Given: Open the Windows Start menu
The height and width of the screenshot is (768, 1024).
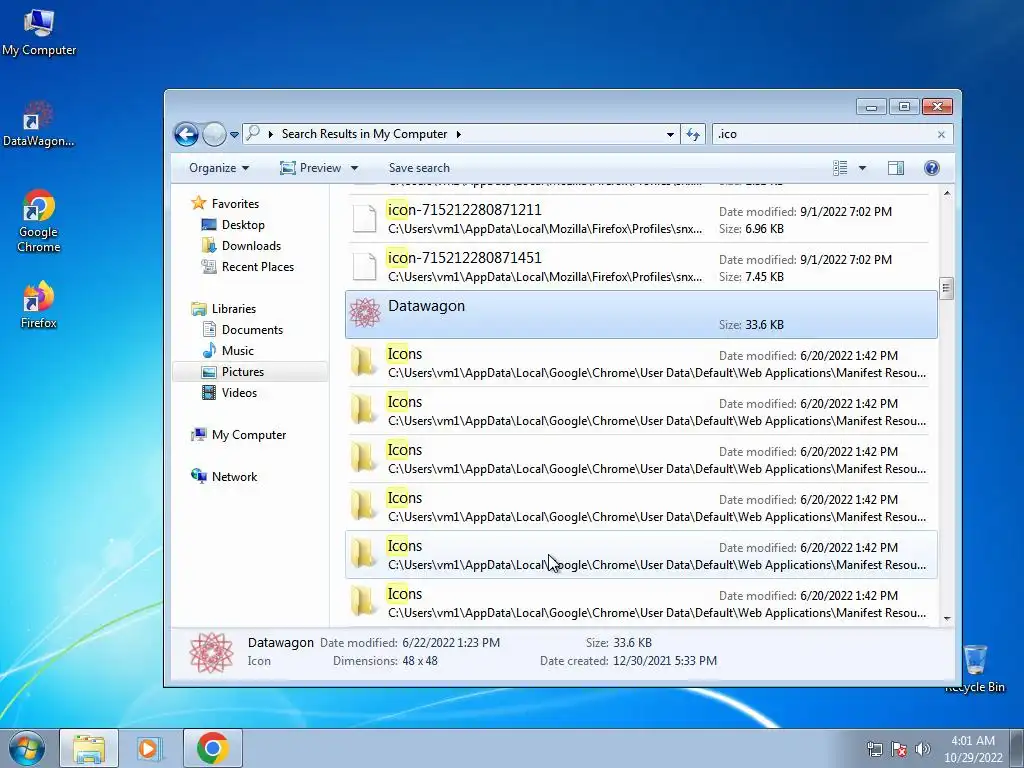Looking at the screenshot, I should point(27,748).
